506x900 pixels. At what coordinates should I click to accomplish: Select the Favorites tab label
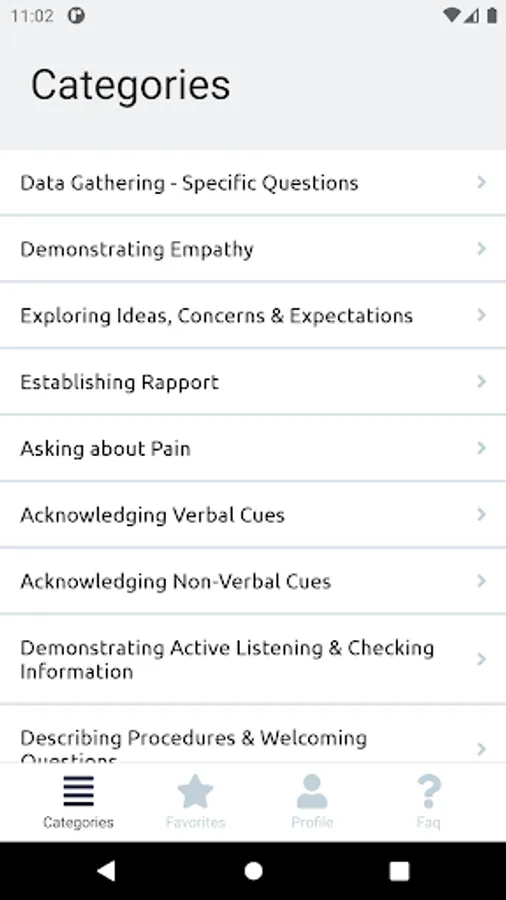(195, 823)
